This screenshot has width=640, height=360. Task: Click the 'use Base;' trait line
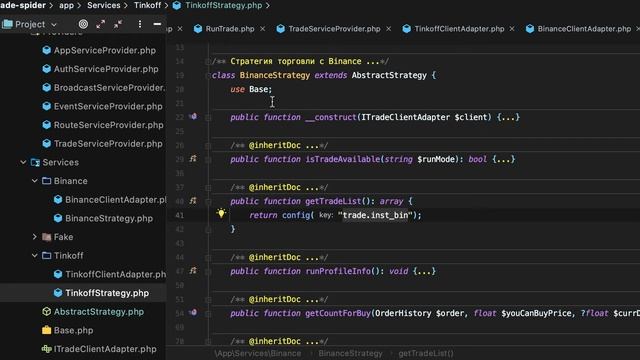click(251, 89)
